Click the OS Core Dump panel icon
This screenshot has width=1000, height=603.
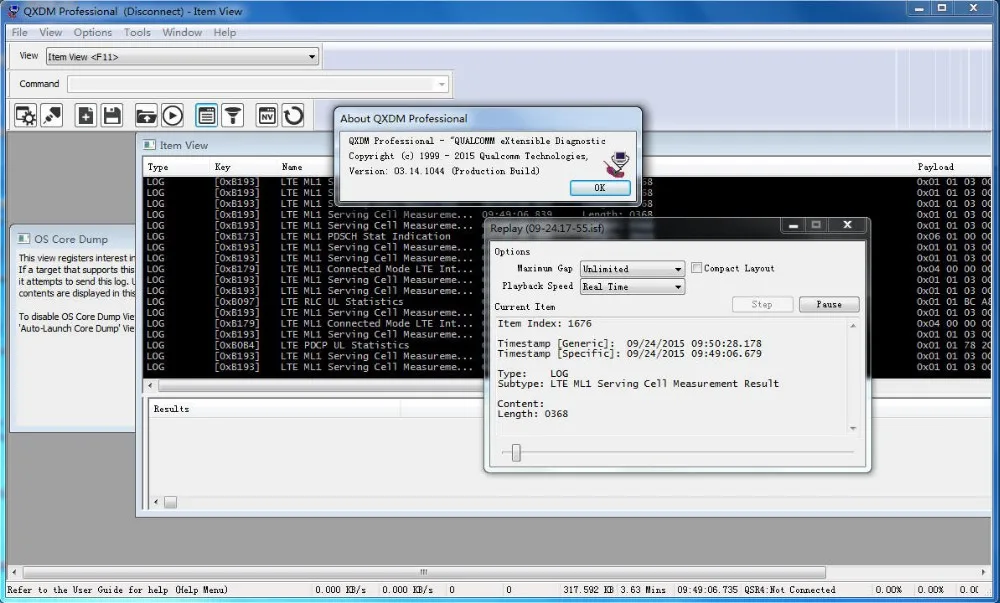[x=24, y=238]
